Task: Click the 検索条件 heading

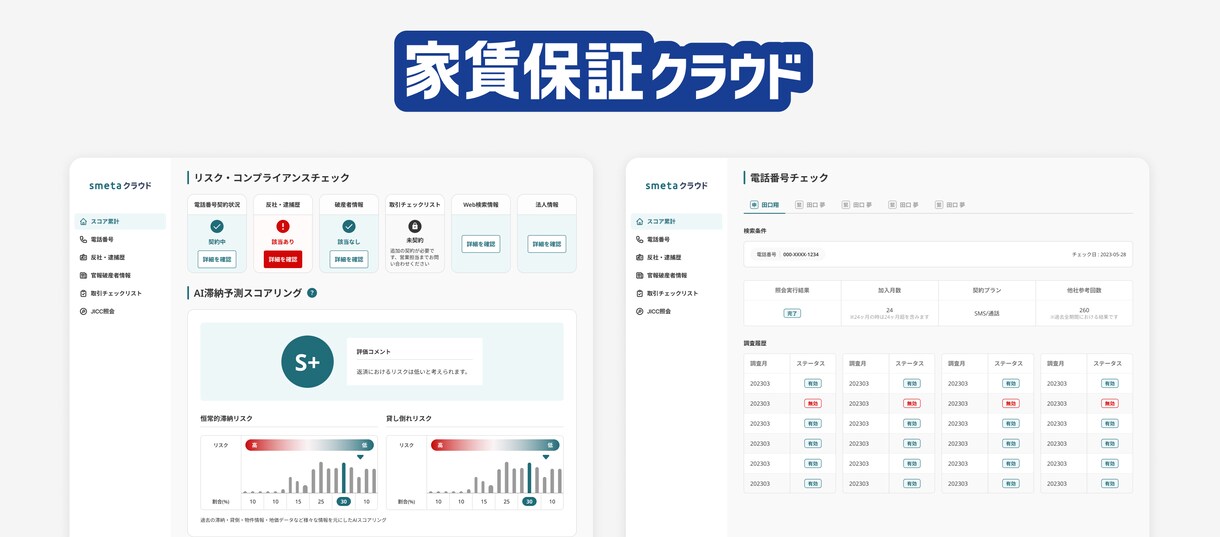Action: pyautogui.click(x=755, y=230)
